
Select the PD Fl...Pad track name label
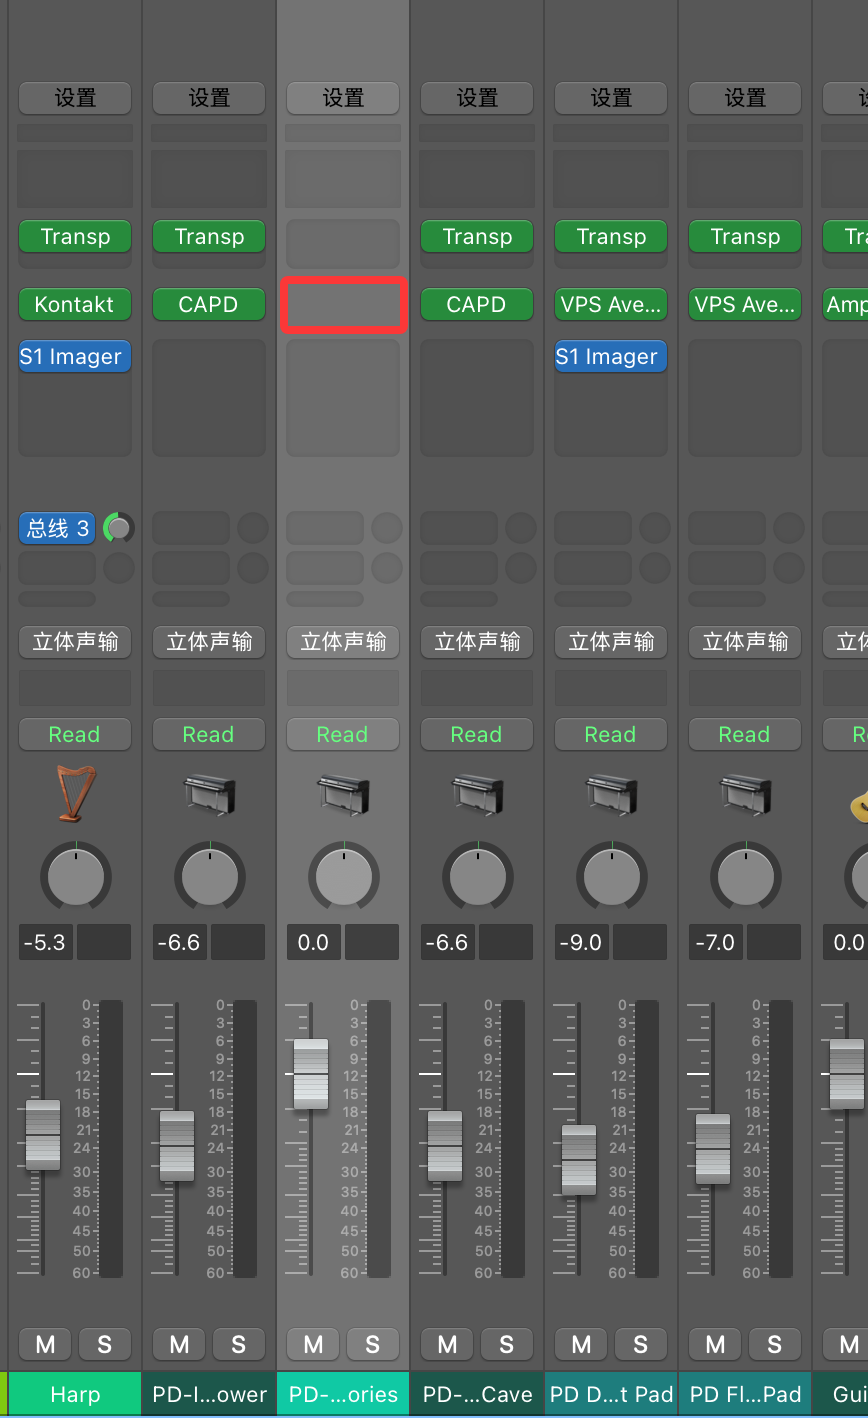pos(745,1394)
